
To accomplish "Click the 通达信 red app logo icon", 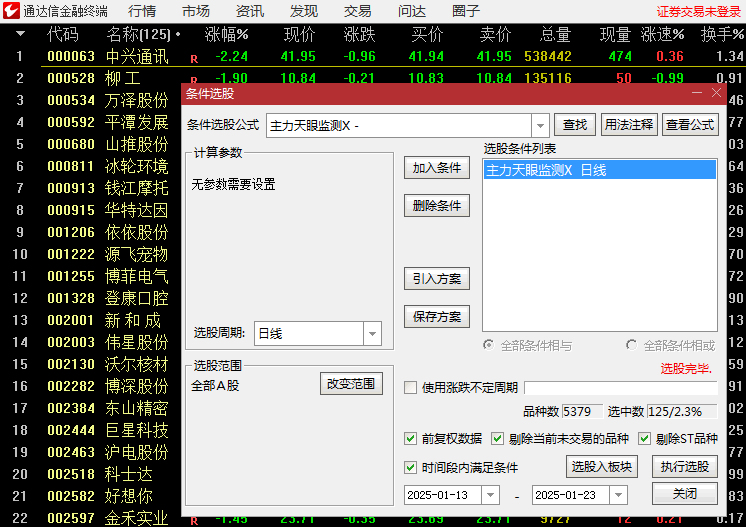I will click(11, 11).
